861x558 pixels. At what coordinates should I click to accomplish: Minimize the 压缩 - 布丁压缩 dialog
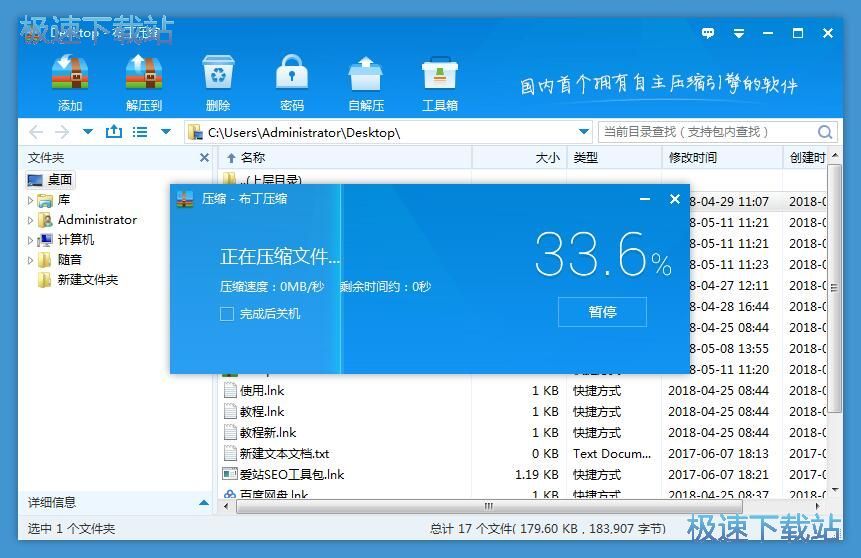coord(645,199)
